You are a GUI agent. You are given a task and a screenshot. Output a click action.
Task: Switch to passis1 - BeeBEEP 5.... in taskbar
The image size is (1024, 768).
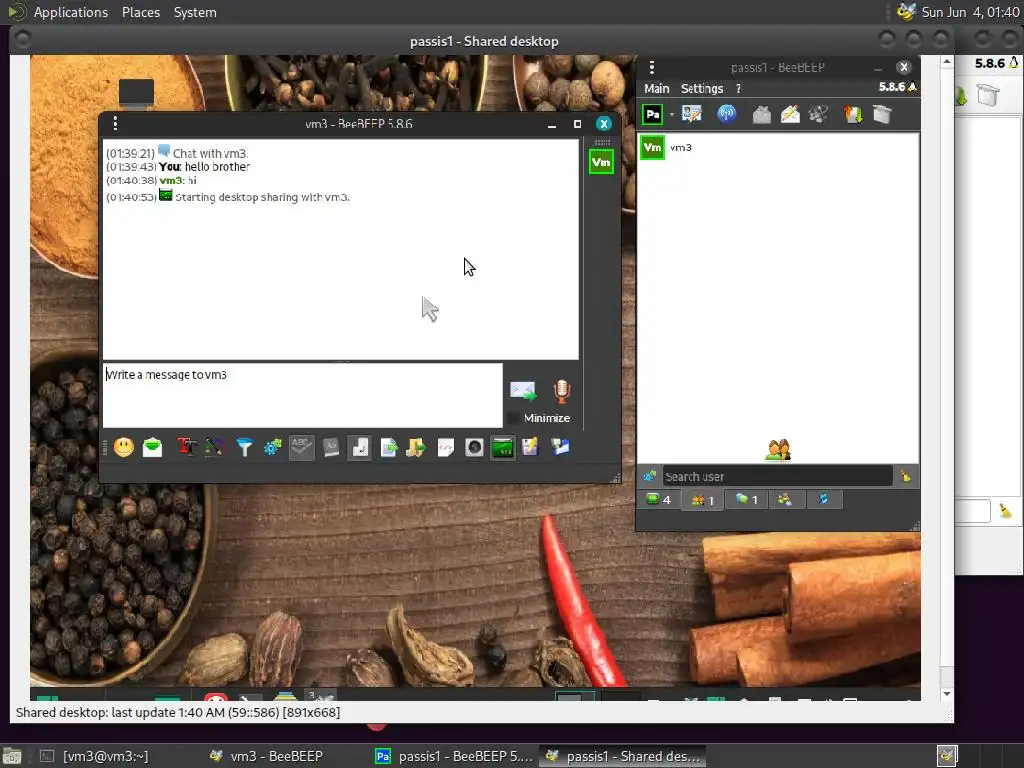455,756
